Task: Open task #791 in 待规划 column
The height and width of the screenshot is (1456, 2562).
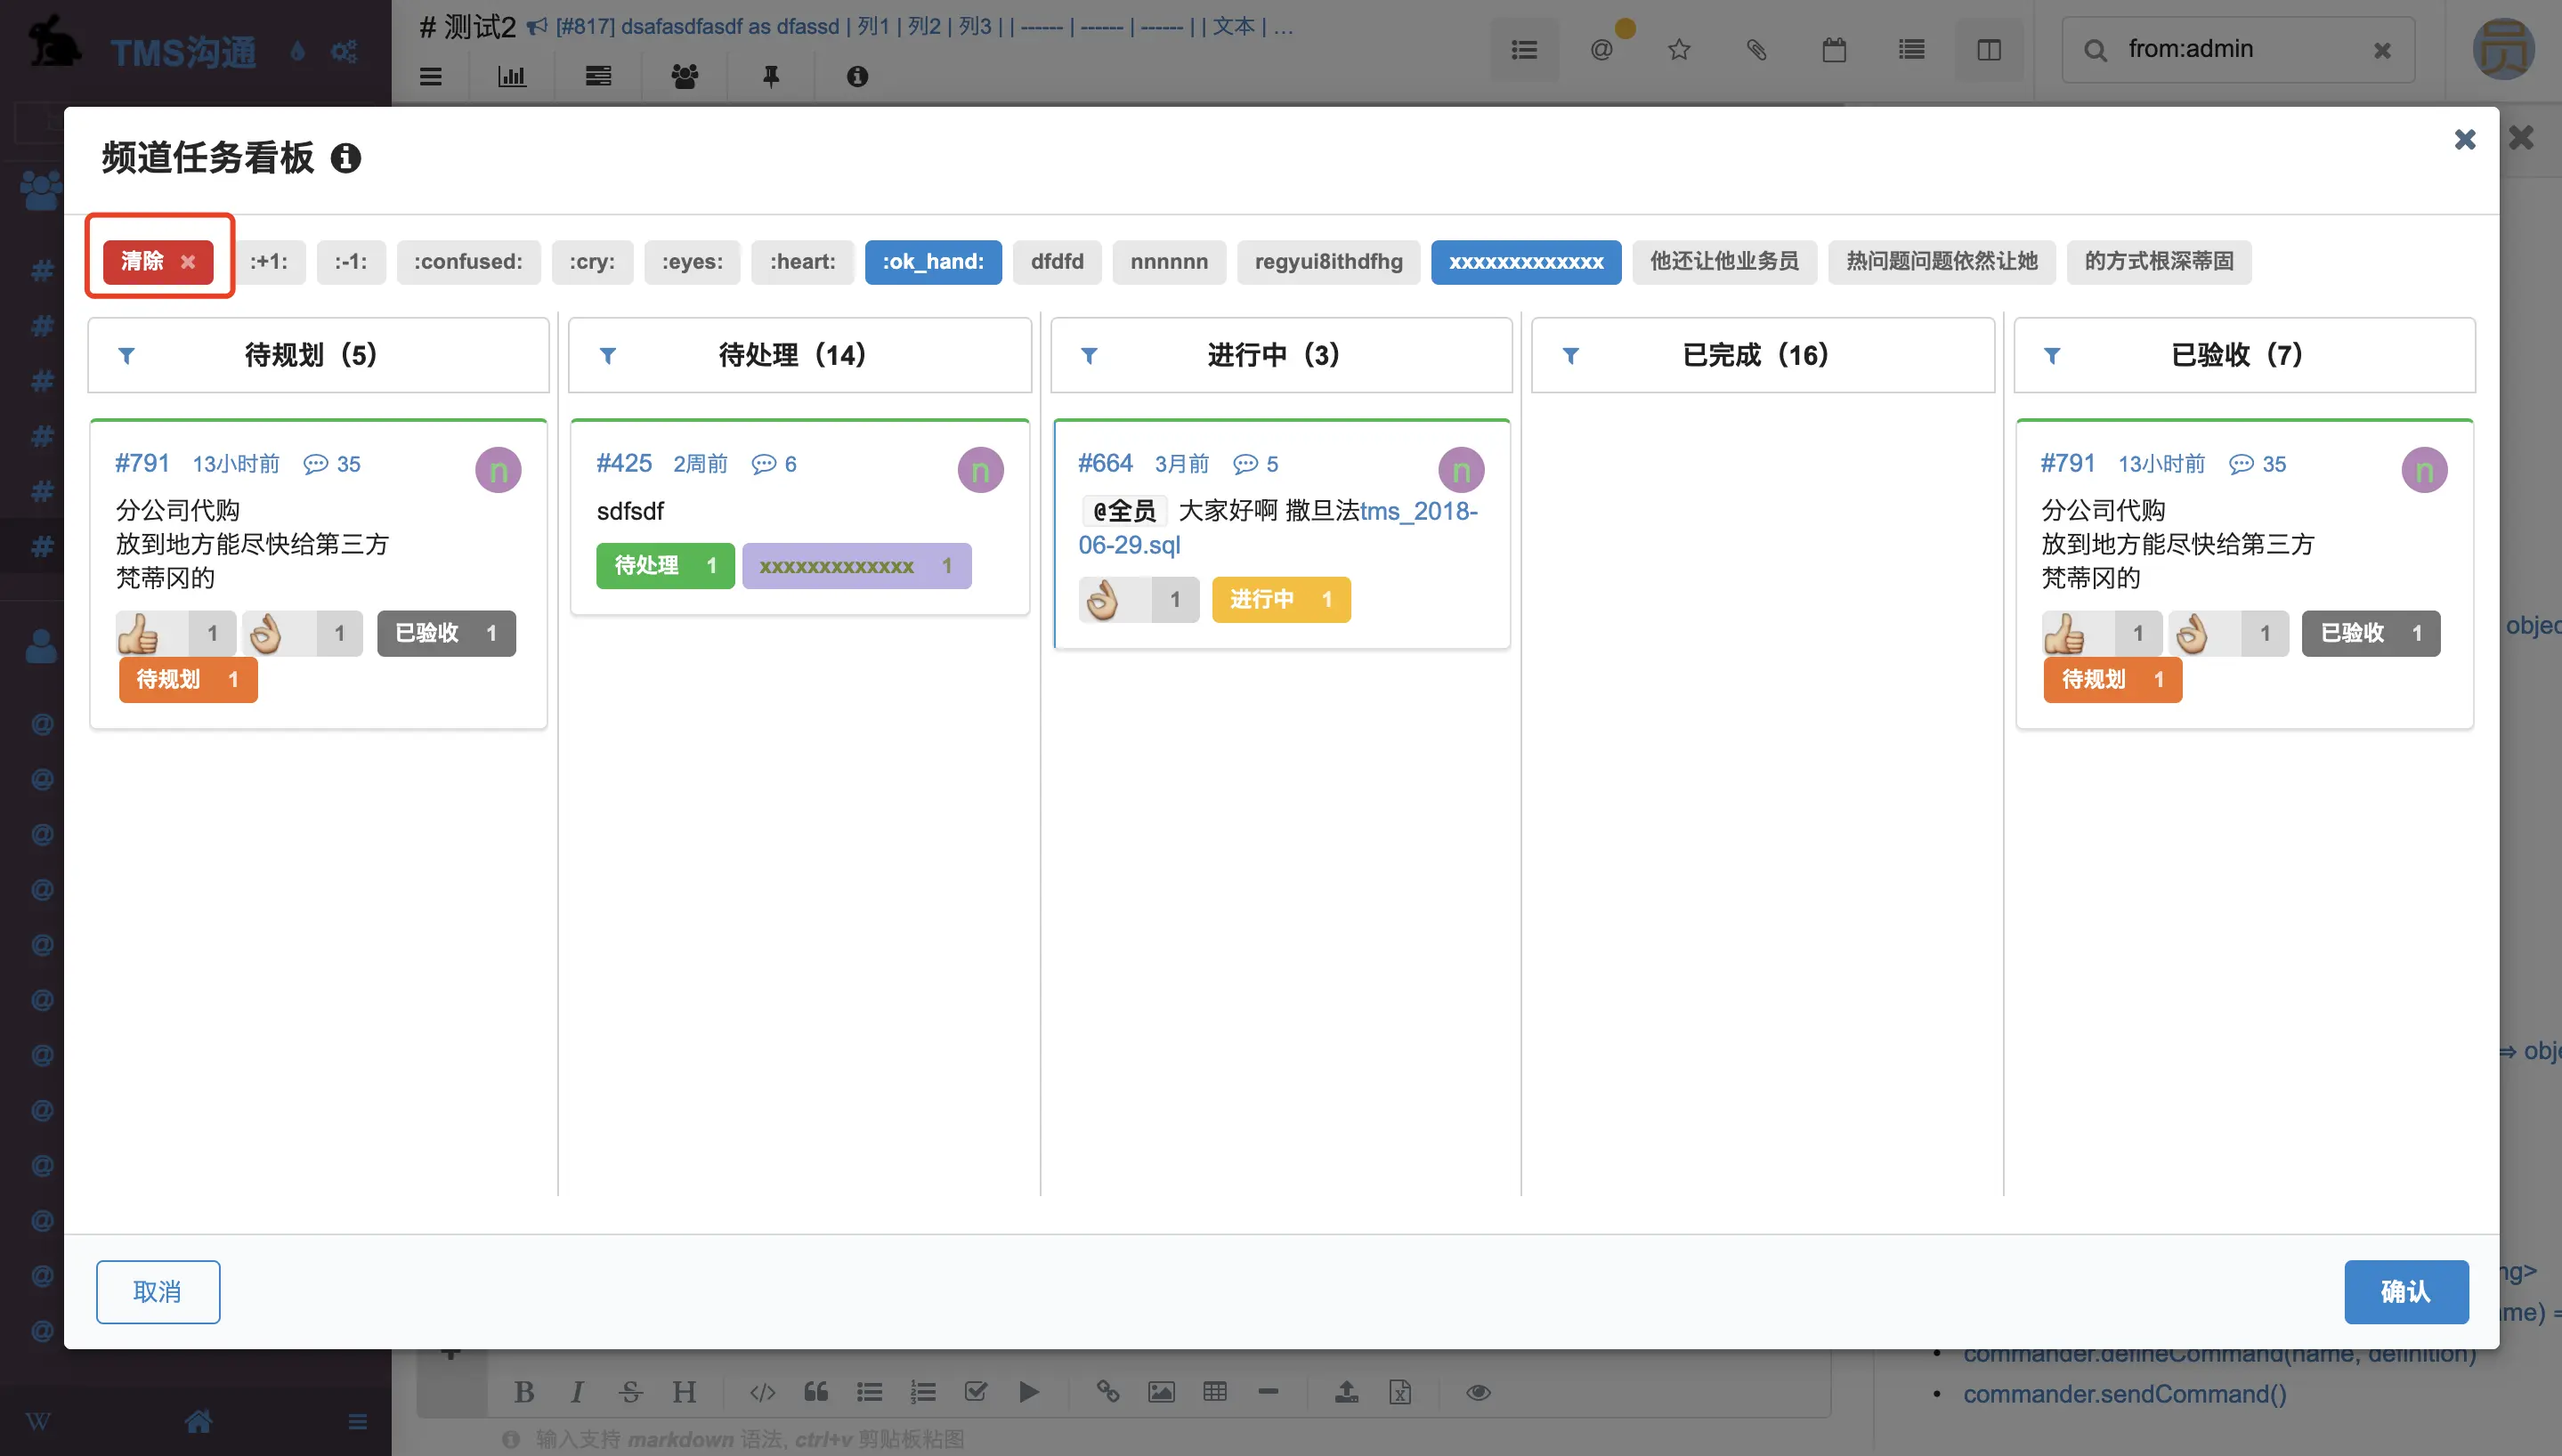Action: pyautogui.click(x=142, y=463)
